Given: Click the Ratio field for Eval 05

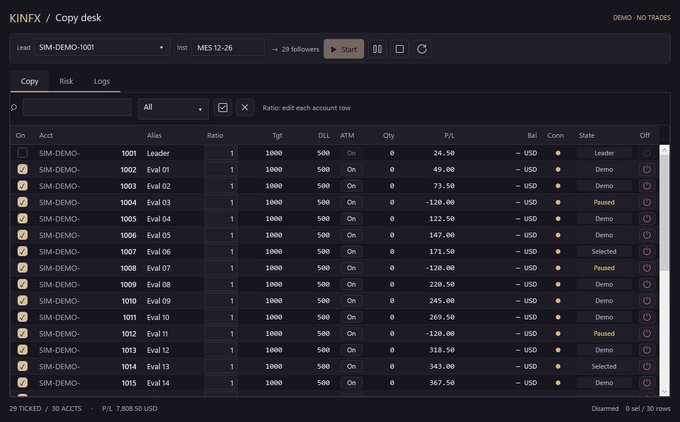Looking at the screenshot, I should [221, 235].
